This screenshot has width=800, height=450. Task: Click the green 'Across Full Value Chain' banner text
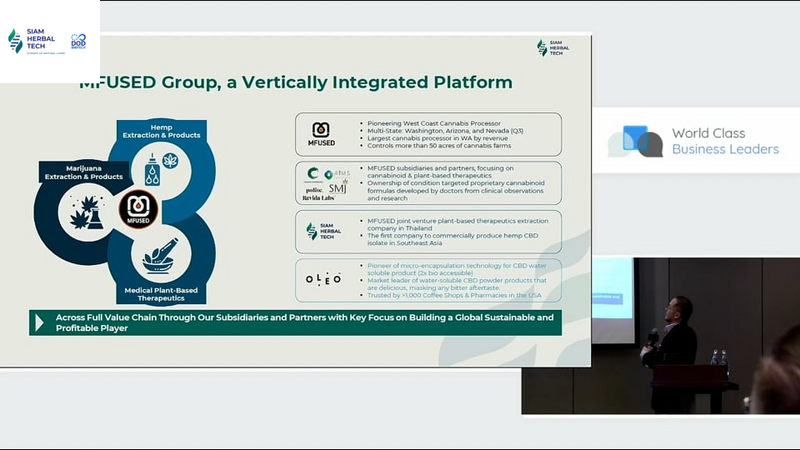304,322
